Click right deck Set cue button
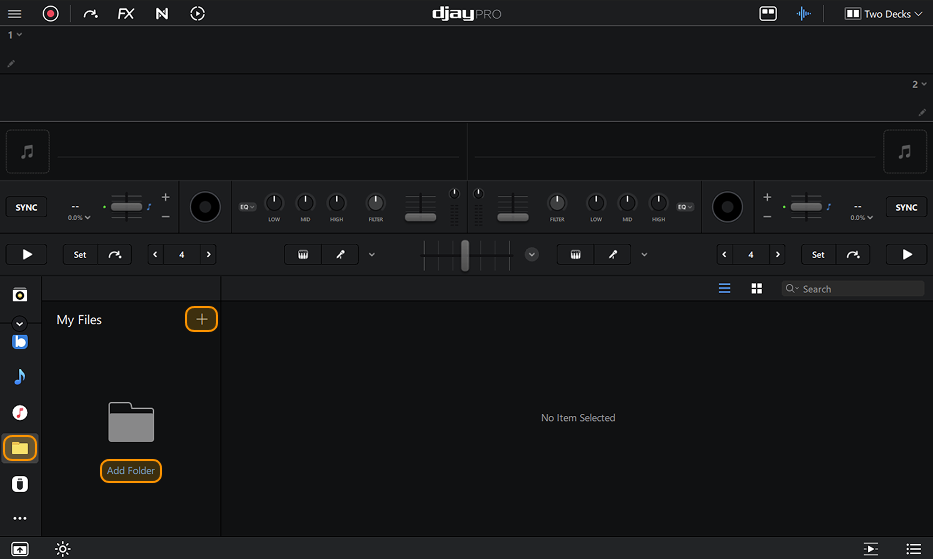The image size is (933, 559). 818,254
